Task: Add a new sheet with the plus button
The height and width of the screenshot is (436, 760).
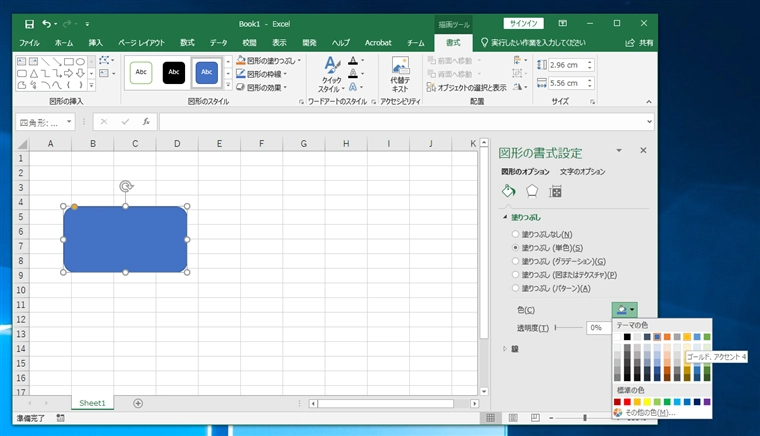Action: point(138,403)
